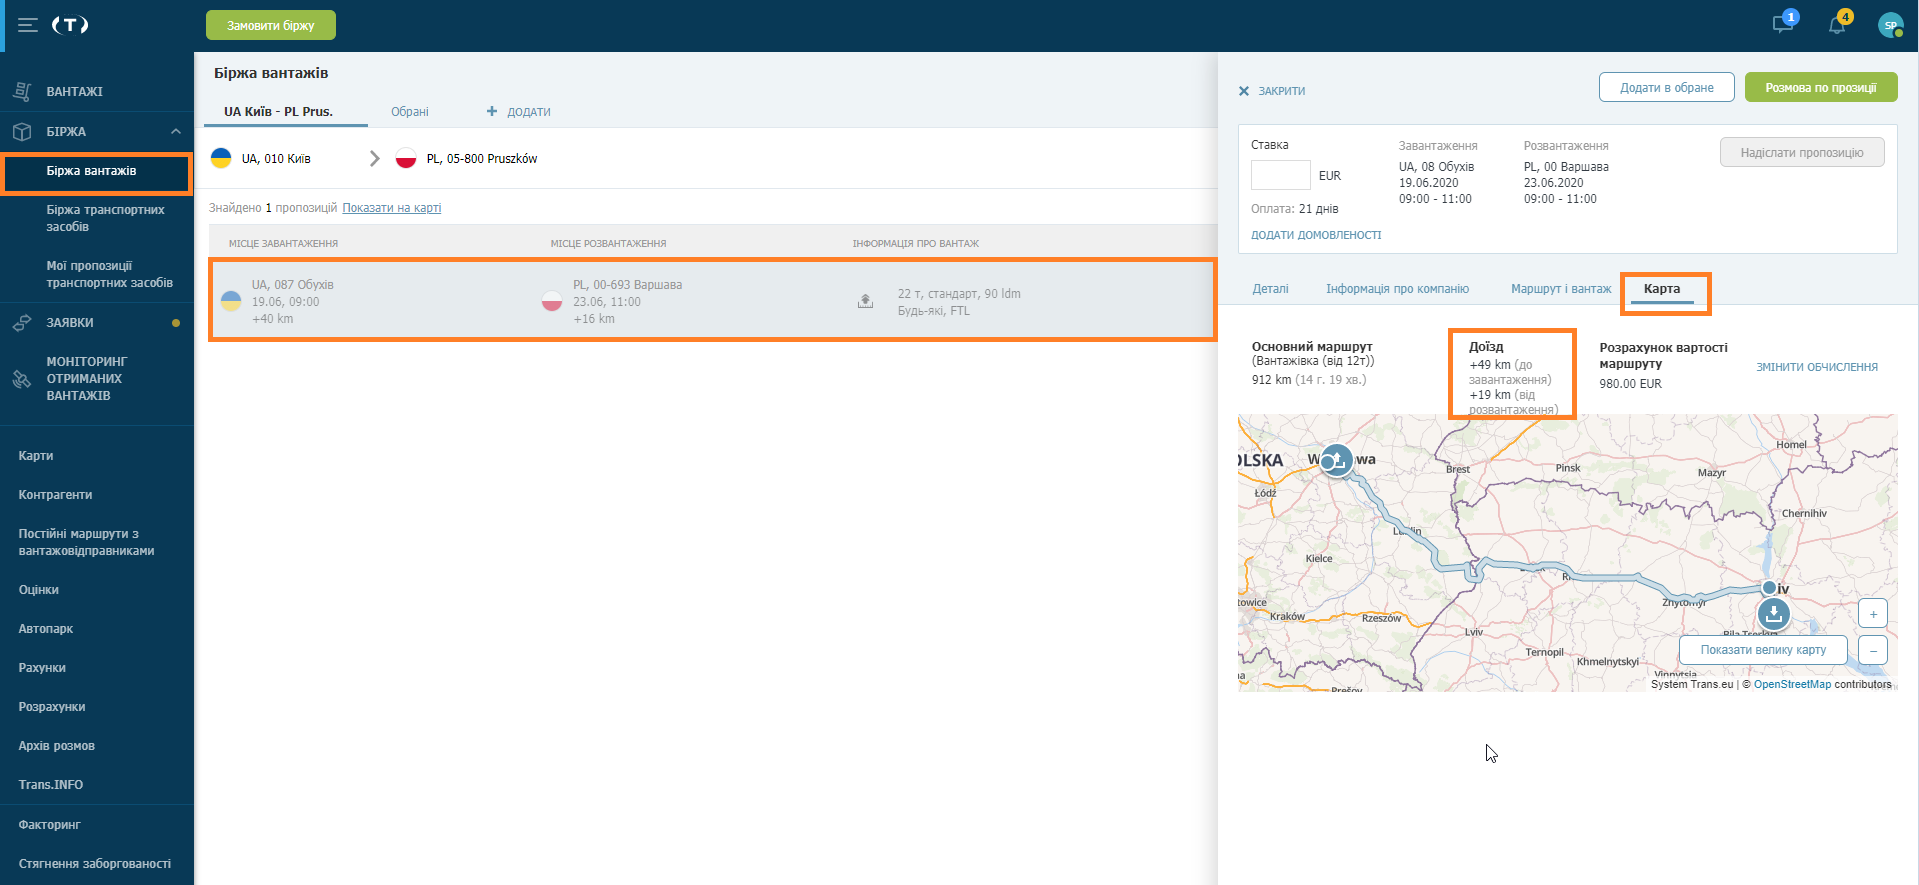Click Розмова по позиції button
The height and width of the screenshot is (885, 1919).
pyautogui.click(x=1820, y=87)
